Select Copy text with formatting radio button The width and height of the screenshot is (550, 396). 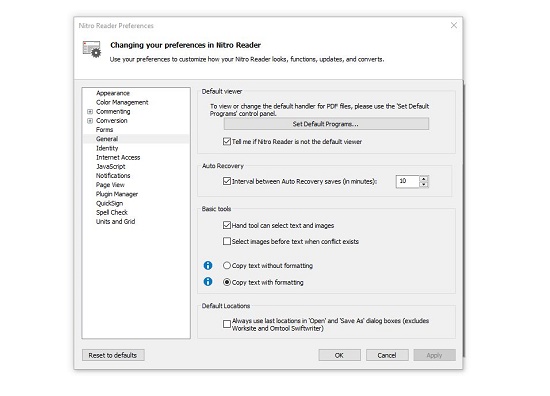[227, 282]
